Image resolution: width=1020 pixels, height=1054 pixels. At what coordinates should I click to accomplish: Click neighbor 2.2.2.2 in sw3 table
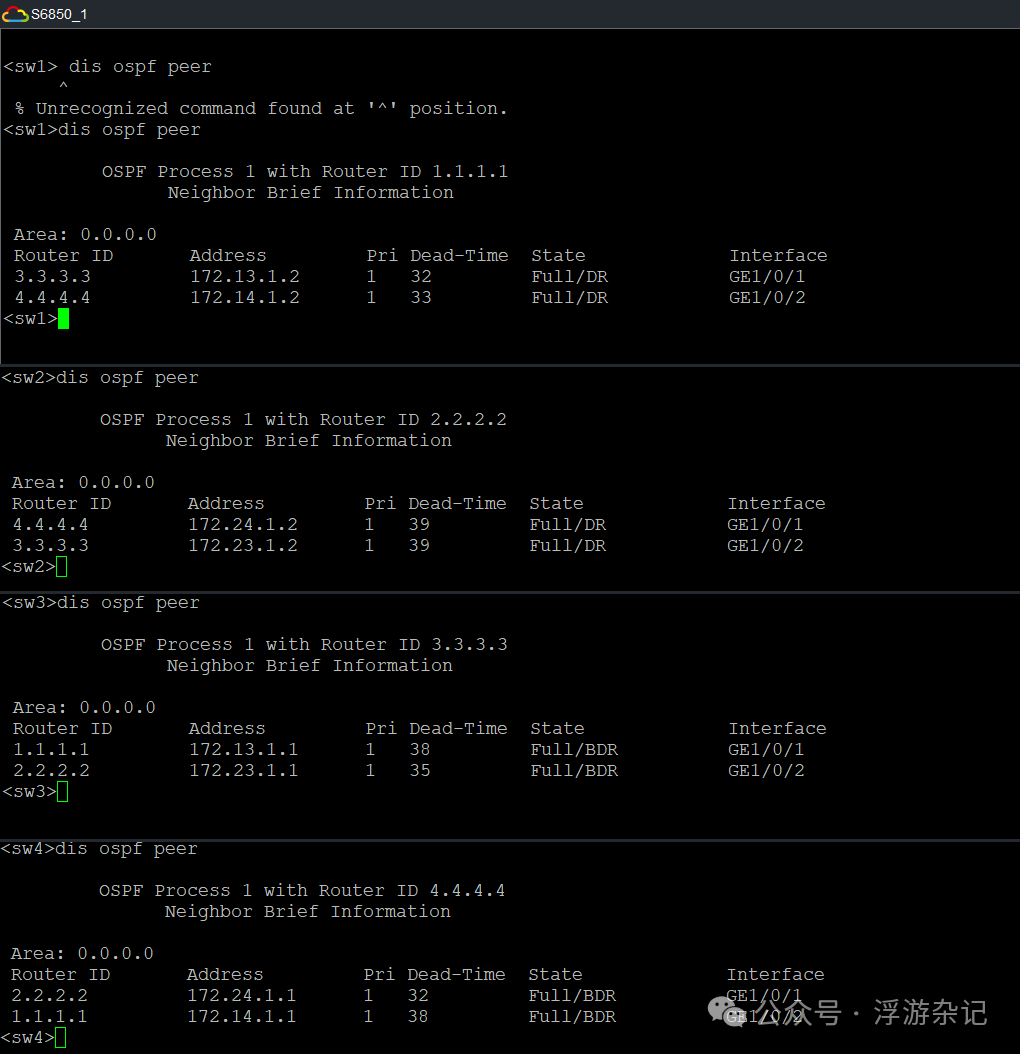point(51,770)
